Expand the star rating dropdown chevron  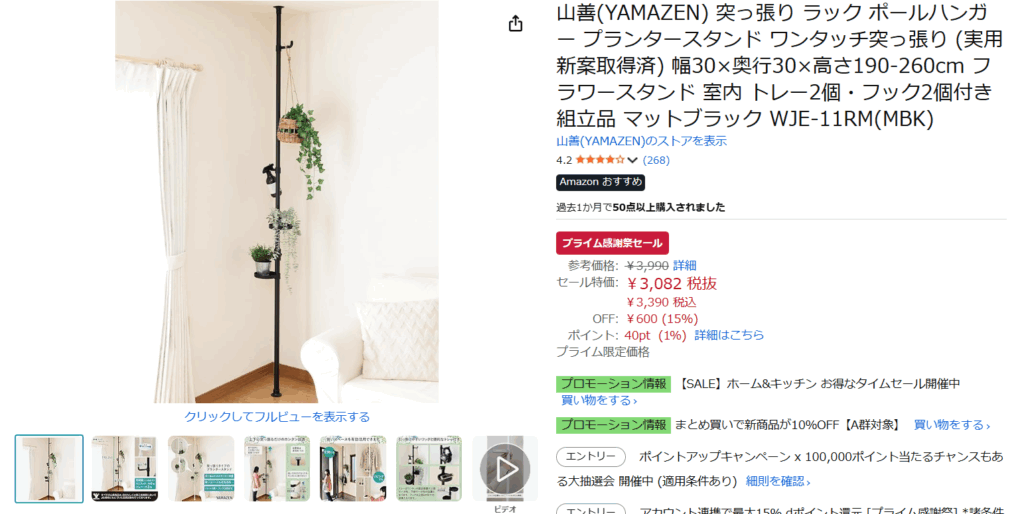click(632, 160)
